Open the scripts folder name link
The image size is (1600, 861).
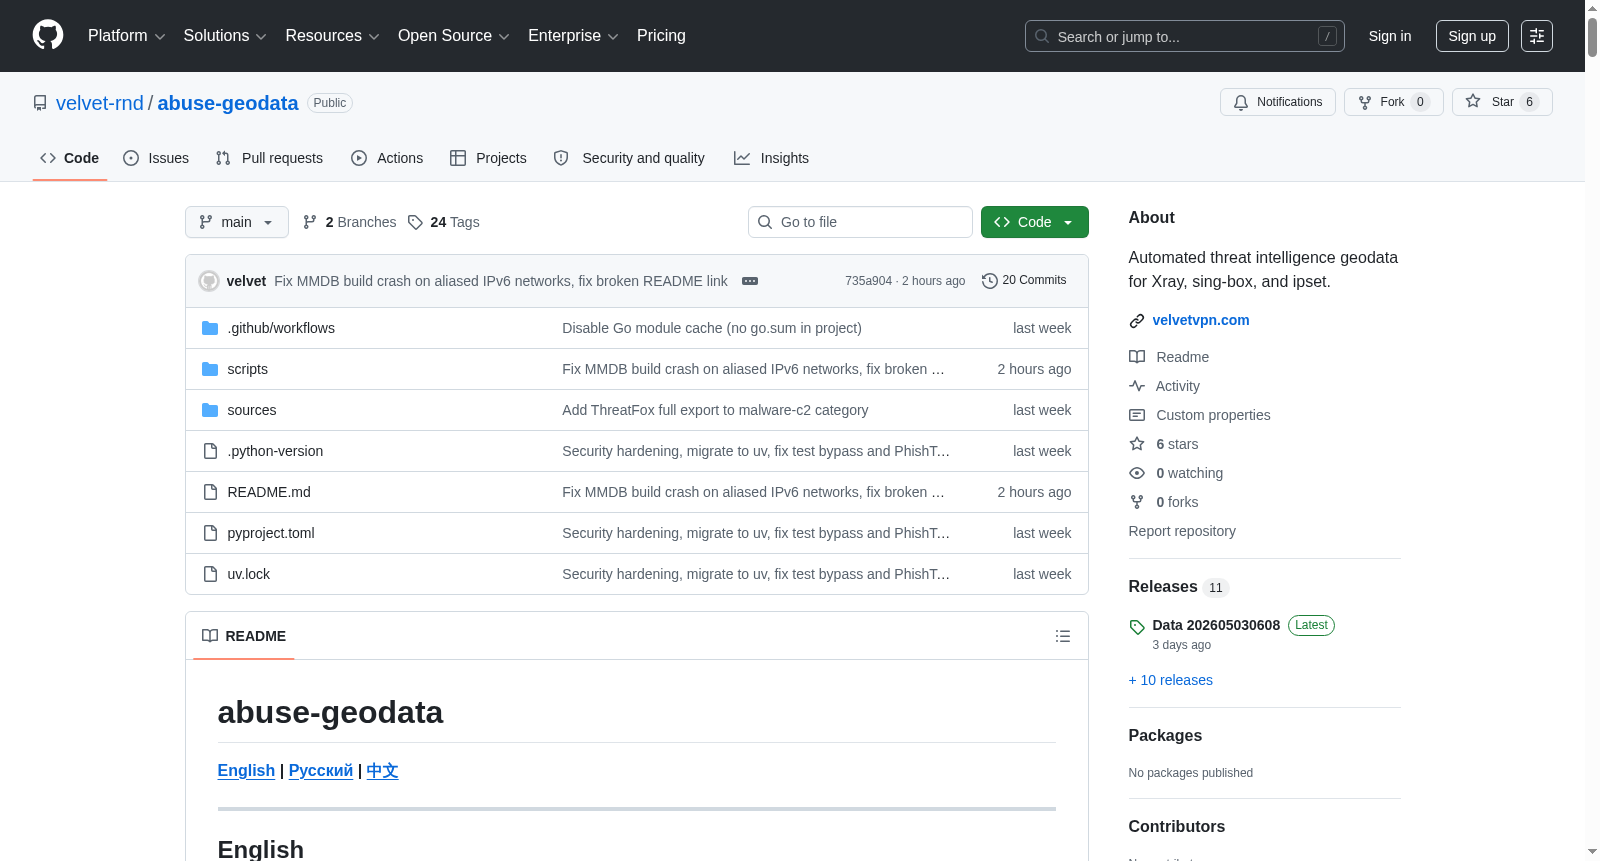point(248,369)
